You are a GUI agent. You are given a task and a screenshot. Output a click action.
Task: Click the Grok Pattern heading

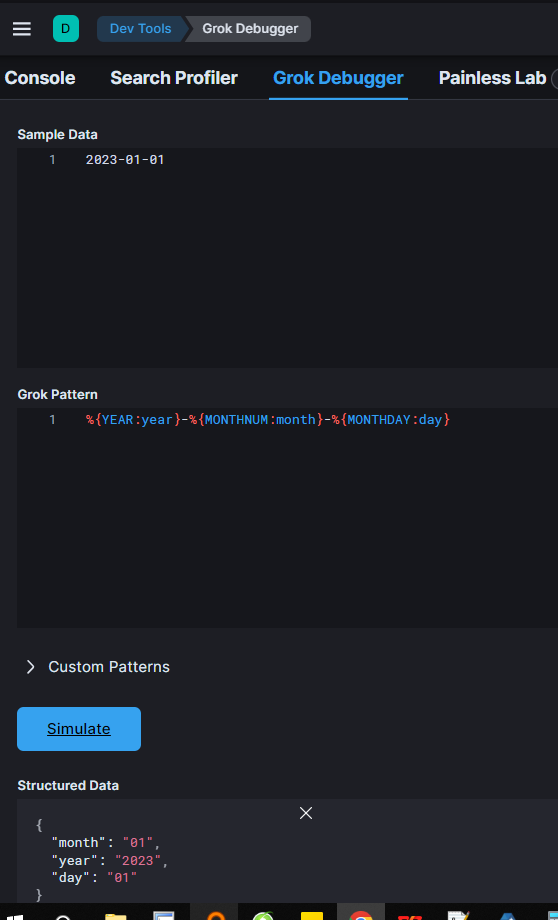point(58,394)
